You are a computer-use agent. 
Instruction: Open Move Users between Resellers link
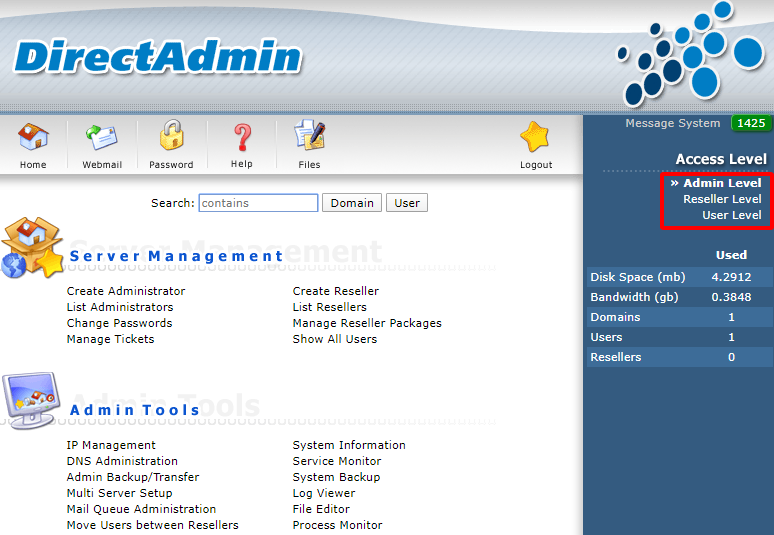153,525
